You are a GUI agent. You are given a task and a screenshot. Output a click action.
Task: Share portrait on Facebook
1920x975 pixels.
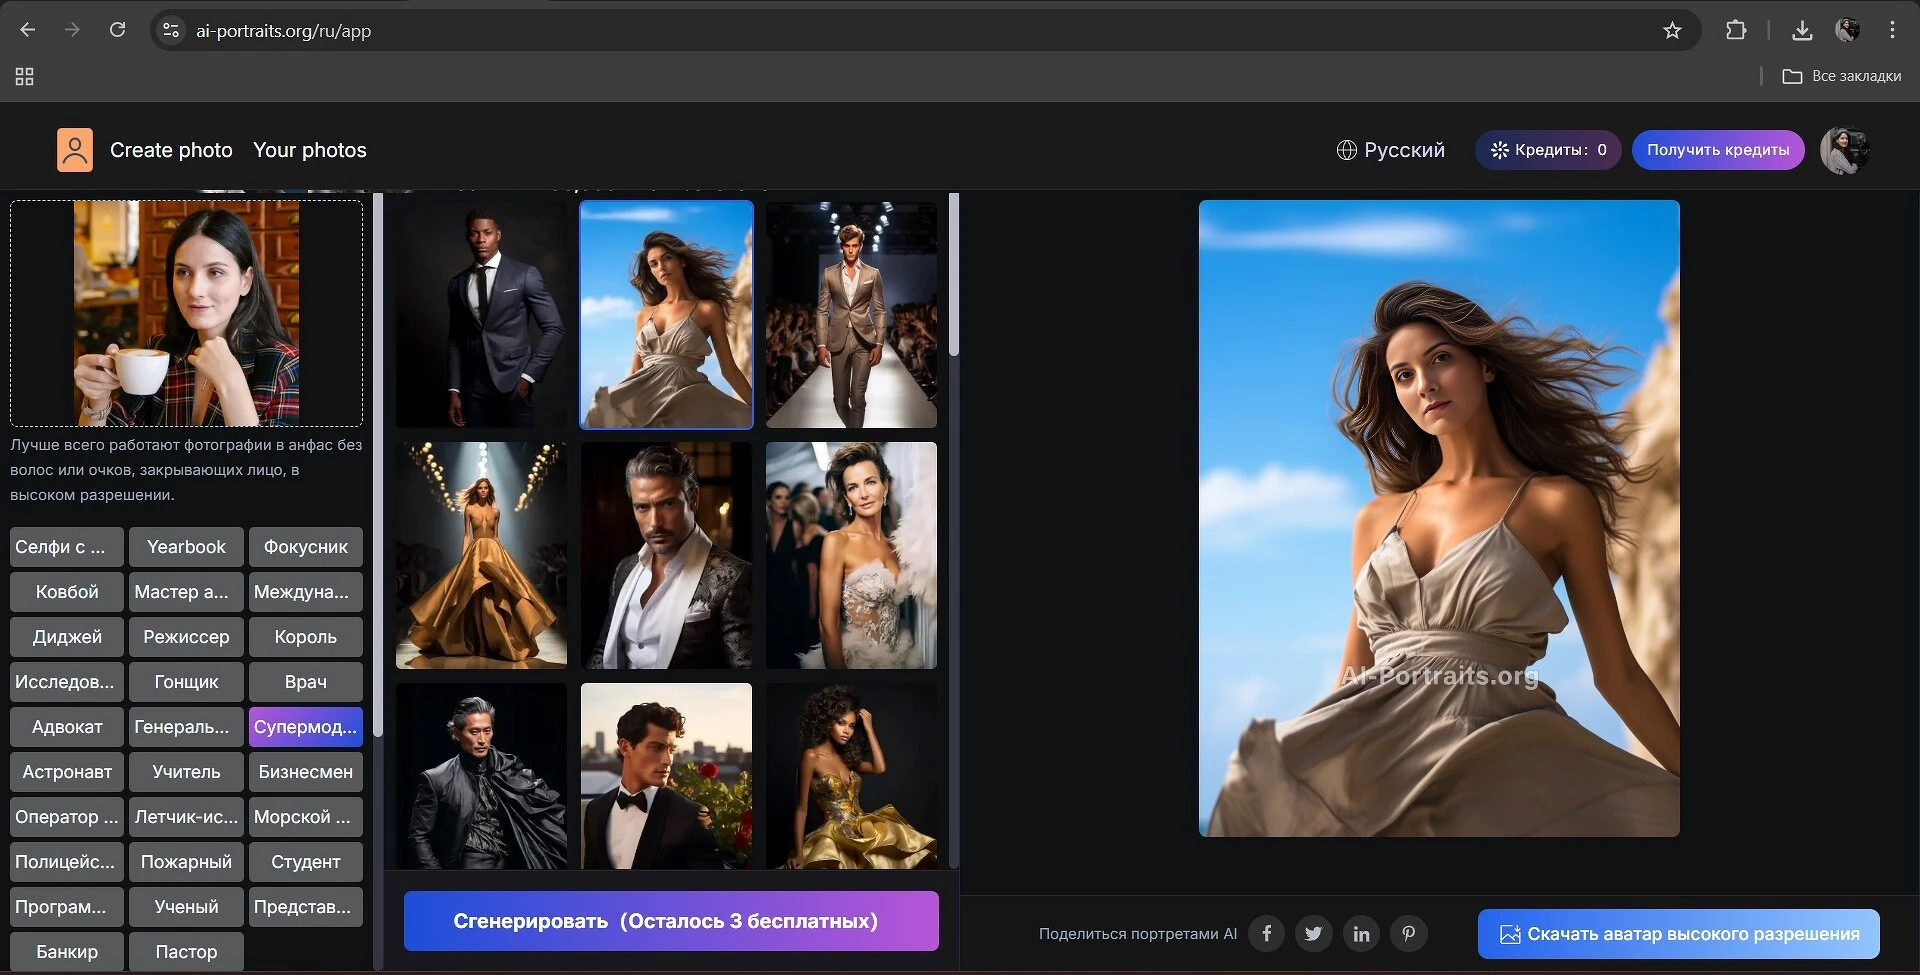1266,933
